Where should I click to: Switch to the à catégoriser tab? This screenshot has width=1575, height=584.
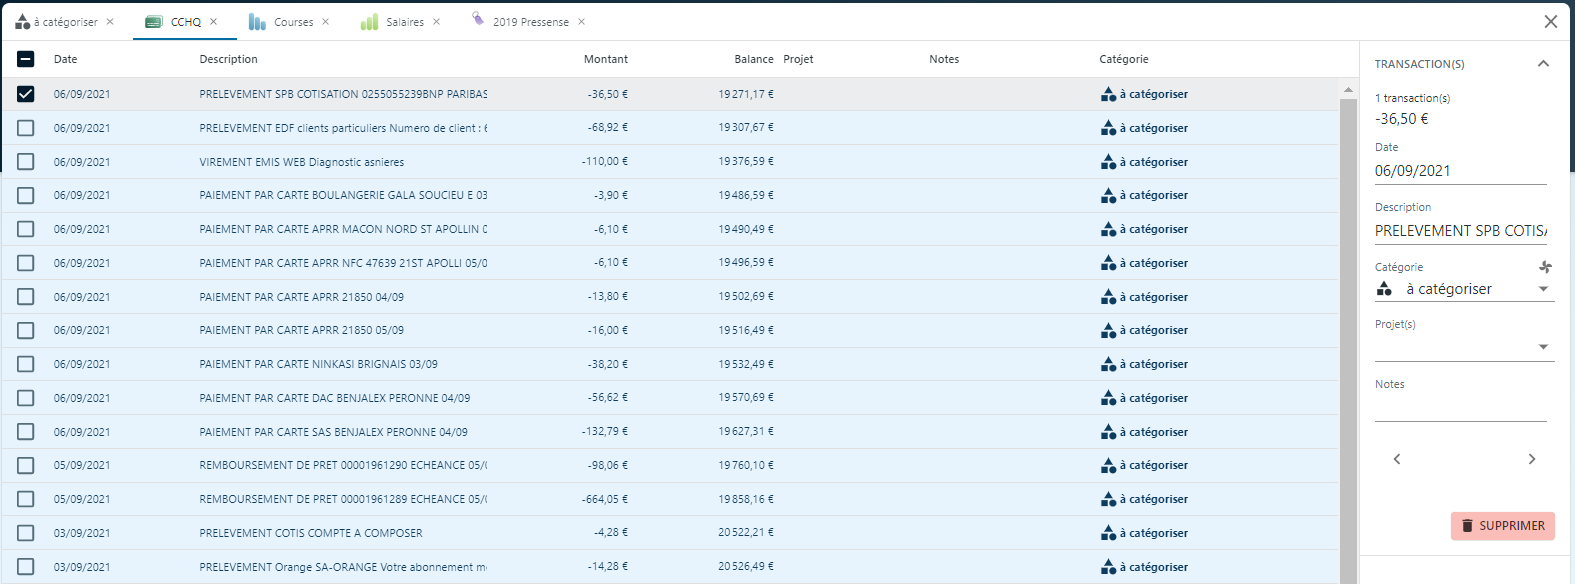65,22
